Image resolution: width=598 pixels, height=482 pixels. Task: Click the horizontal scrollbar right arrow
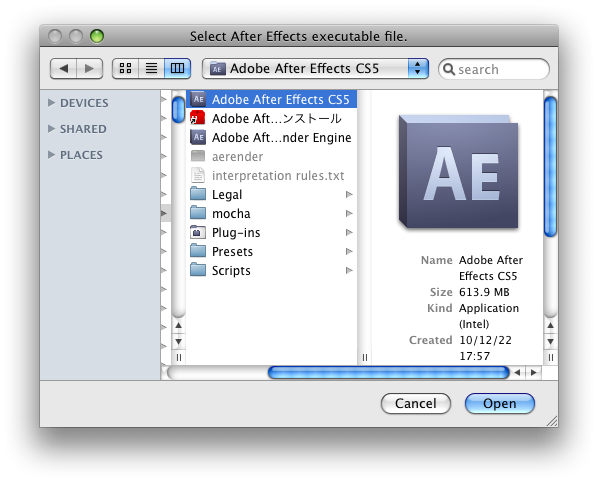click(534, 373)
